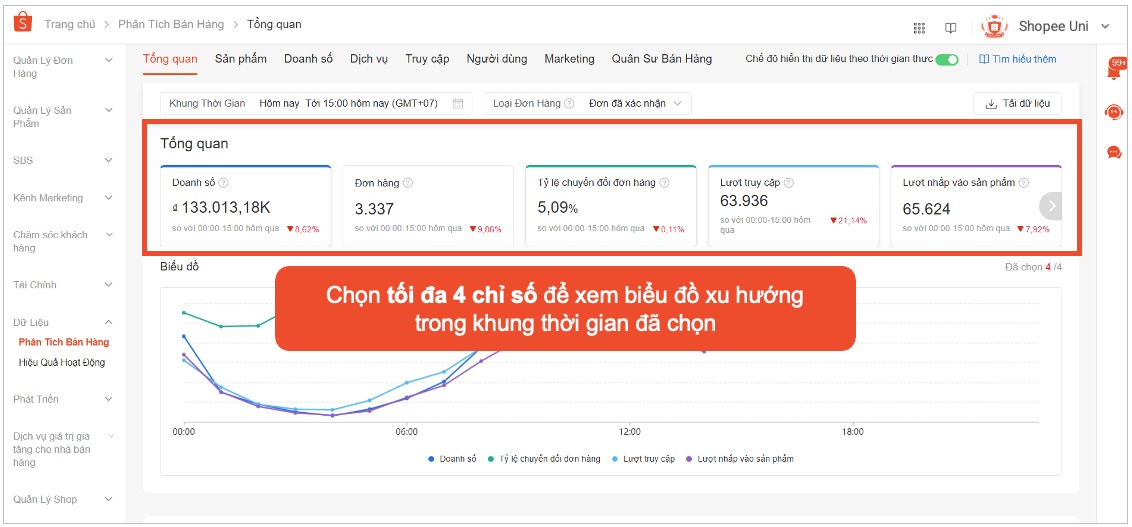Go to Phân Tích Bán Hàng breadcrumb

[x=173, y=24]
